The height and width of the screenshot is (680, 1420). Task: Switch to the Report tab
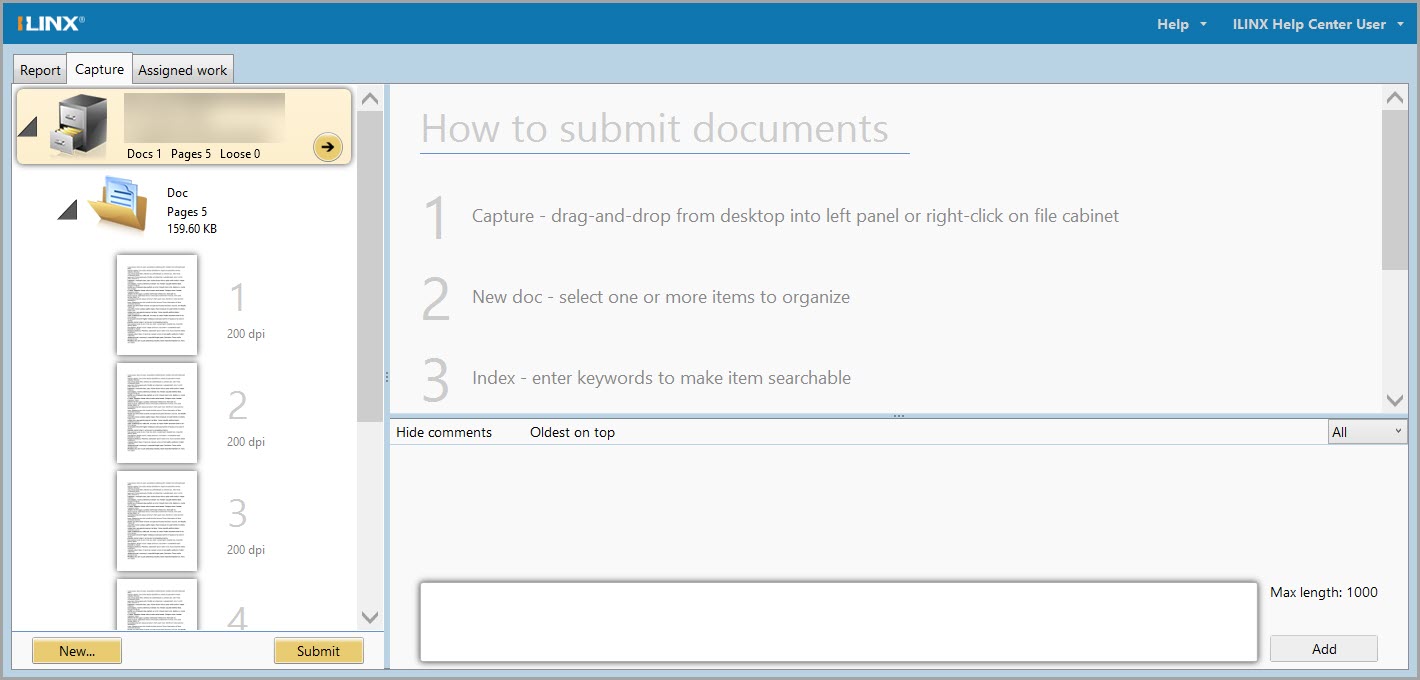(x=40, y=70)
